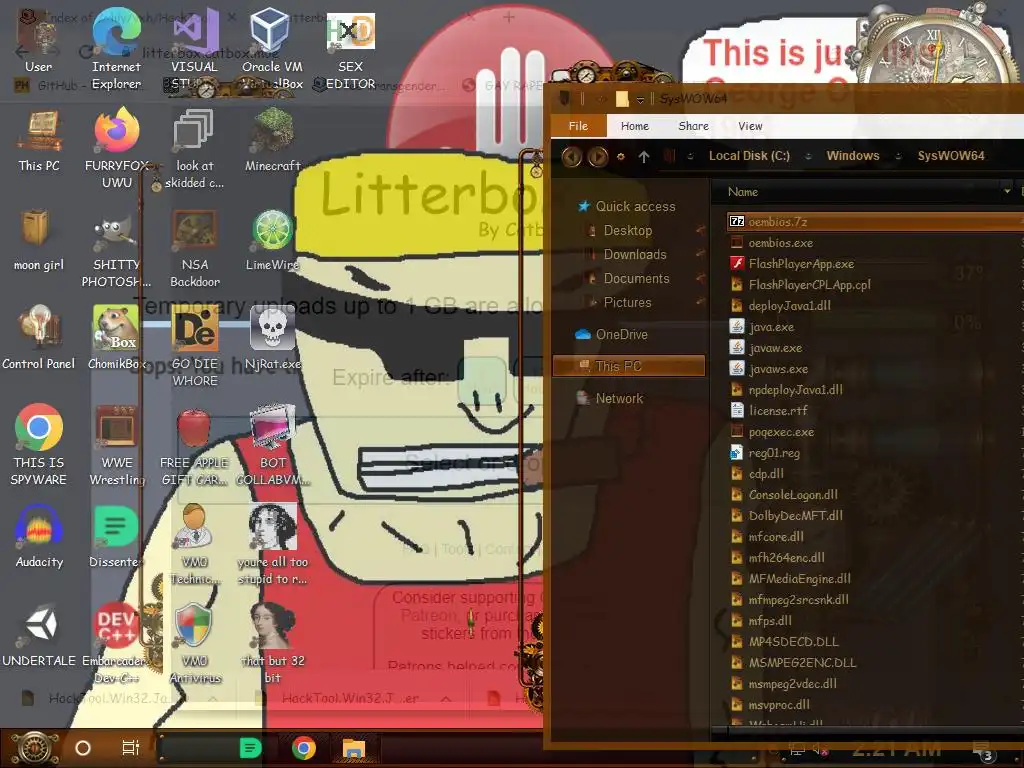The width and height of the screenshot is (1024, 768).
Task: Select This PC in navigation pane
Action: 629,366
